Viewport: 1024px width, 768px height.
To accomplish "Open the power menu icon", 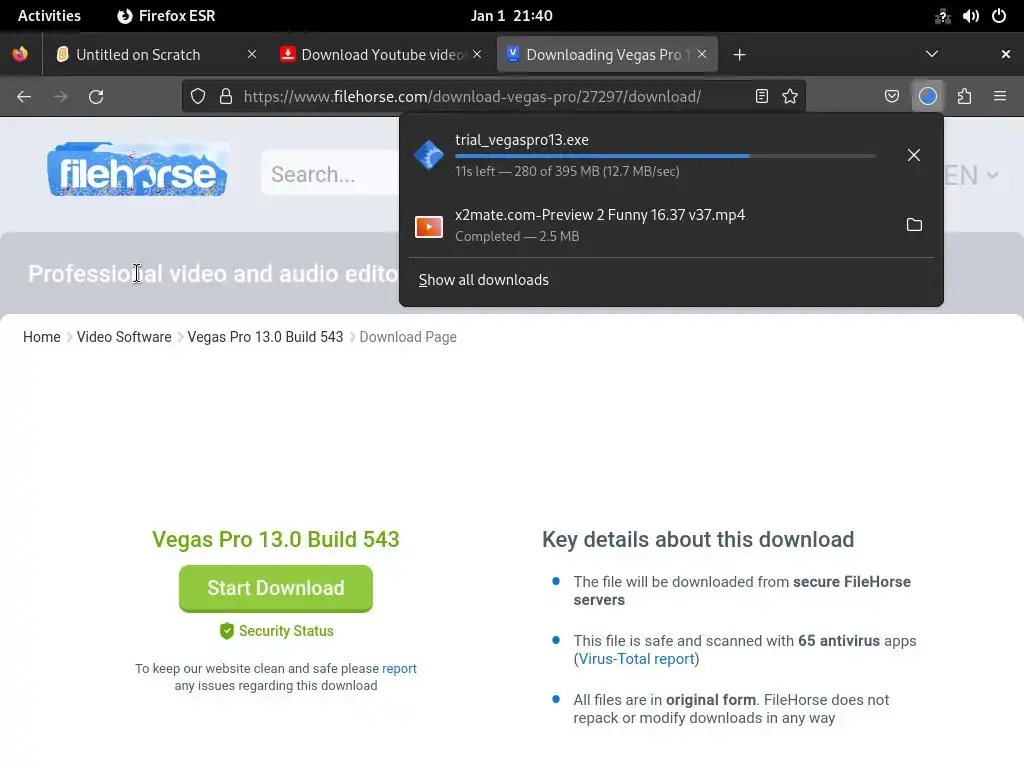I will (999, 16).
